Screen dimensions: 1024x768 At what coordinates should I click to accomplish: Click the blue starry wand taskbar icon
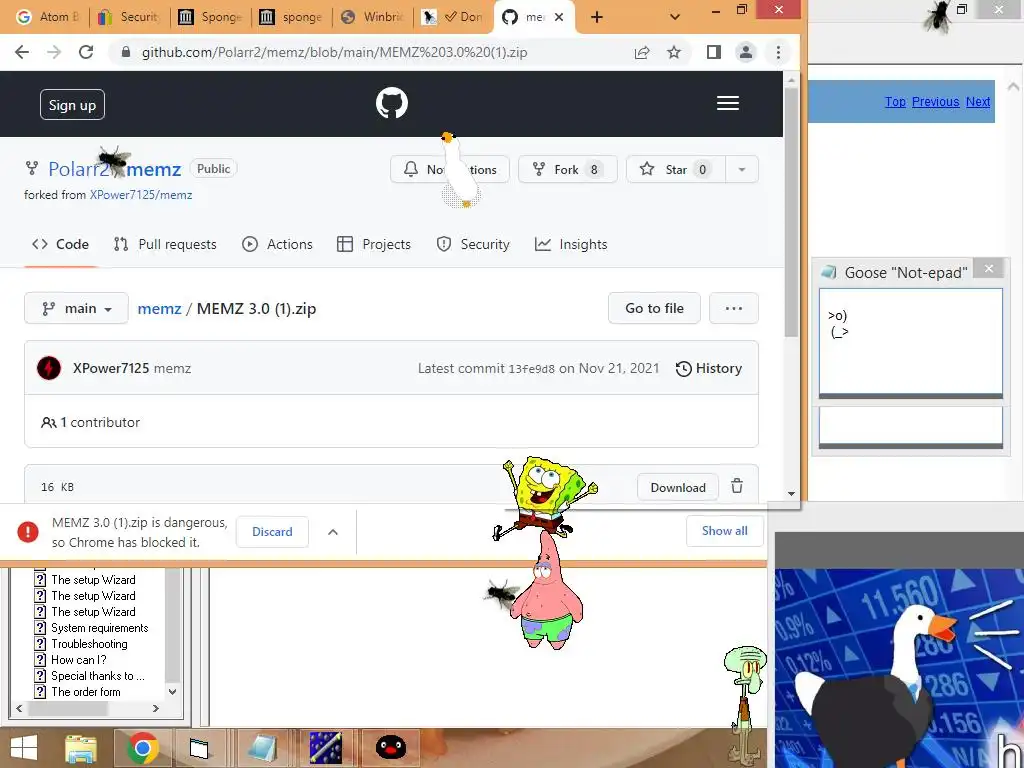(325, 748)
